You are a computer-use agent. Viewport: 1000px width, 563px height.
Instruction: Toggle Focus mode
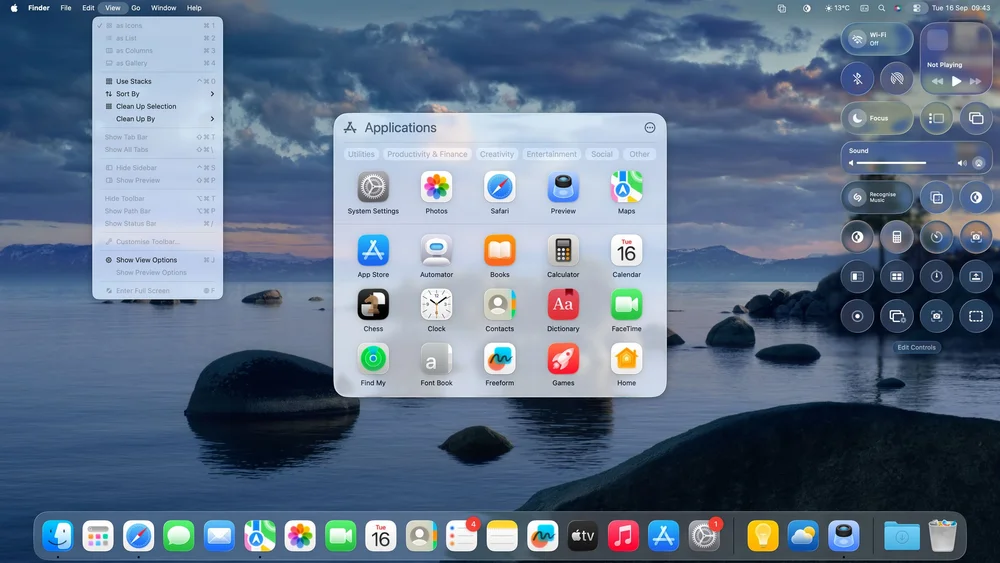click(x=877, y=118)
